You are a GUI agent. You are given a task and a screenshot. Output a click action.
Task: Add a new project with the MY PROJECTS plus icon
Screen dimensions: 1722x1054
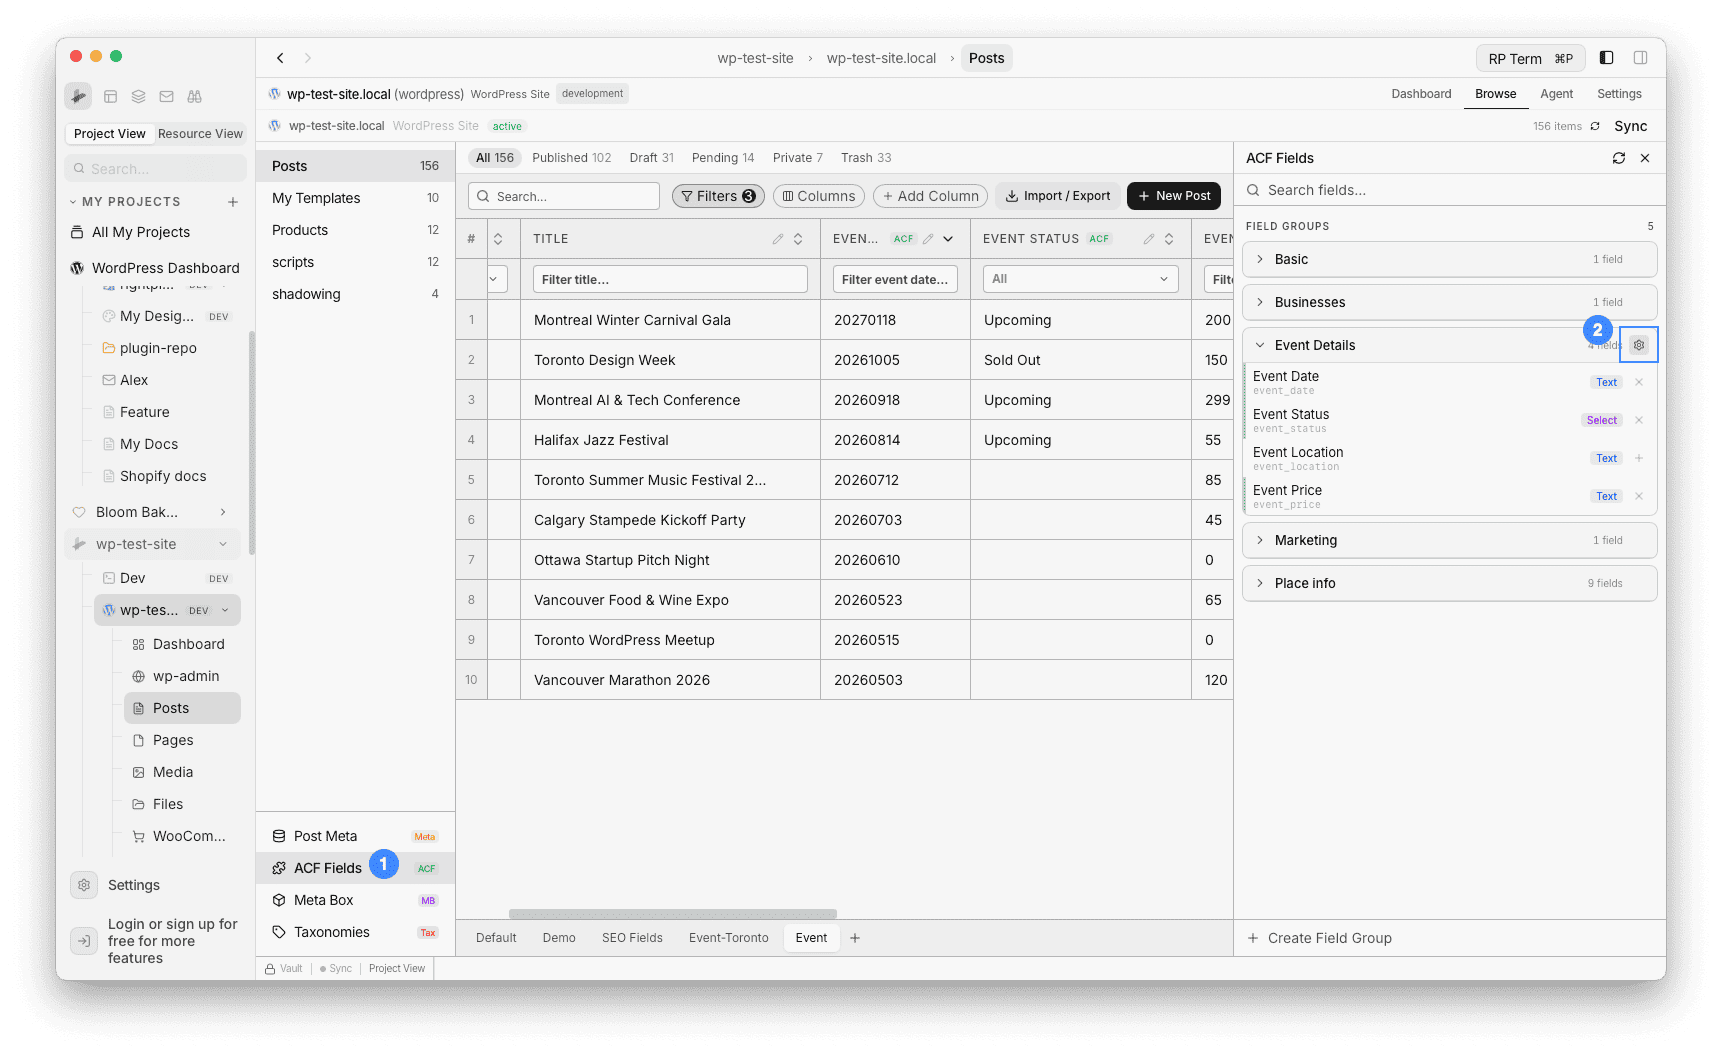pyautogui.click(x=233, y=202)
